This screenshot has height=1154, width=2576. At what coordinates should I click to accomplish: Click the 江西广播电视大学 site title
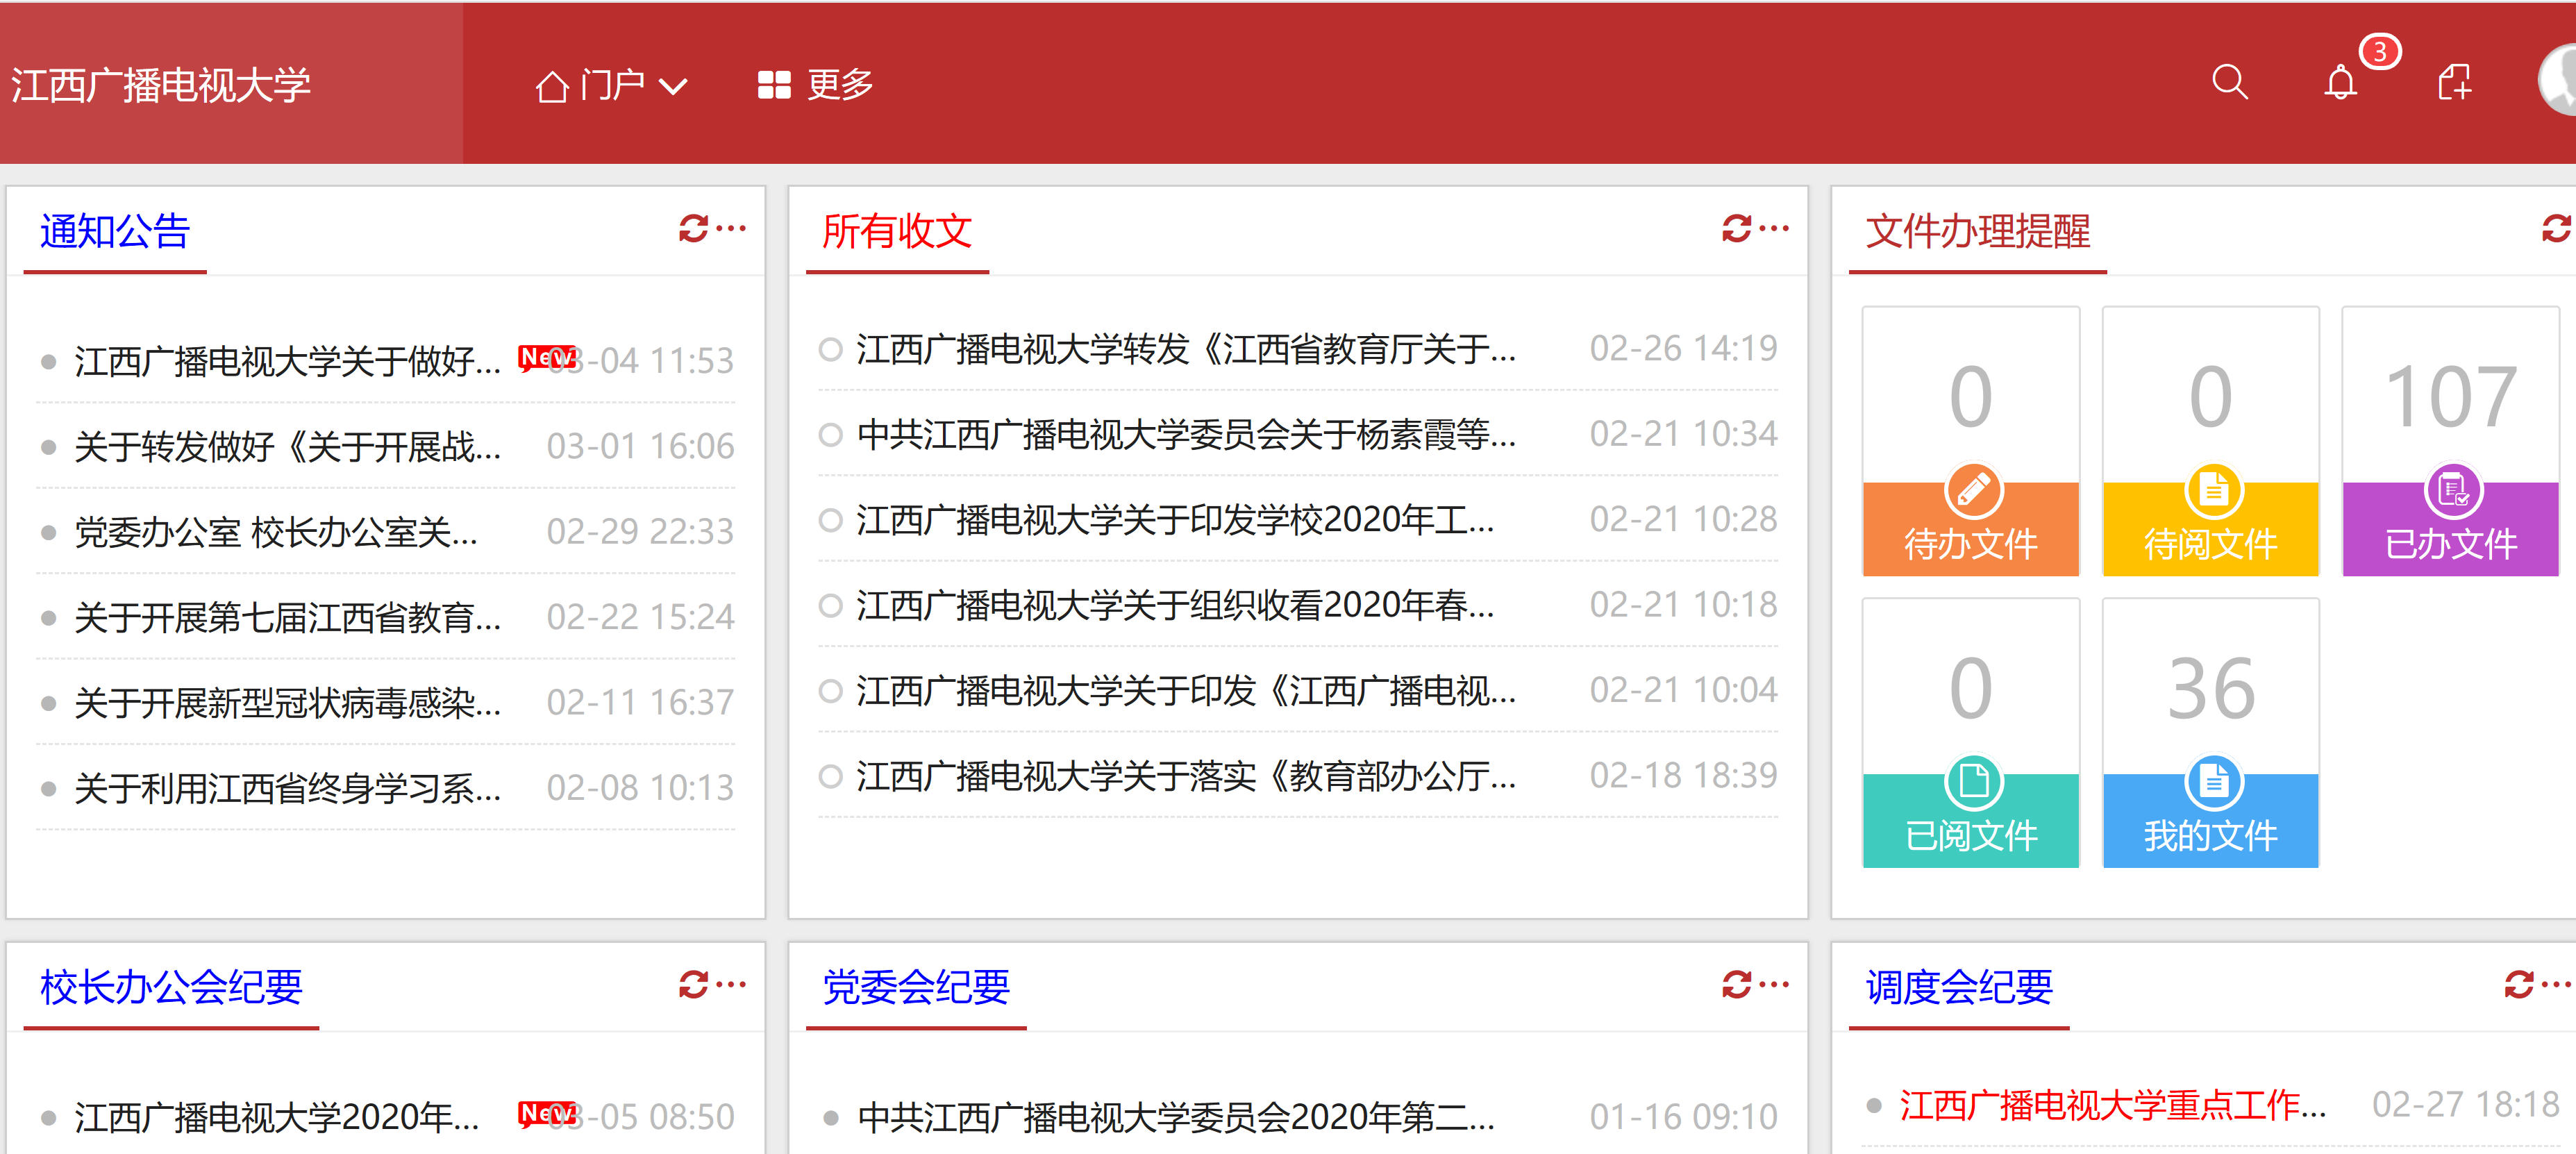point(161,85)
